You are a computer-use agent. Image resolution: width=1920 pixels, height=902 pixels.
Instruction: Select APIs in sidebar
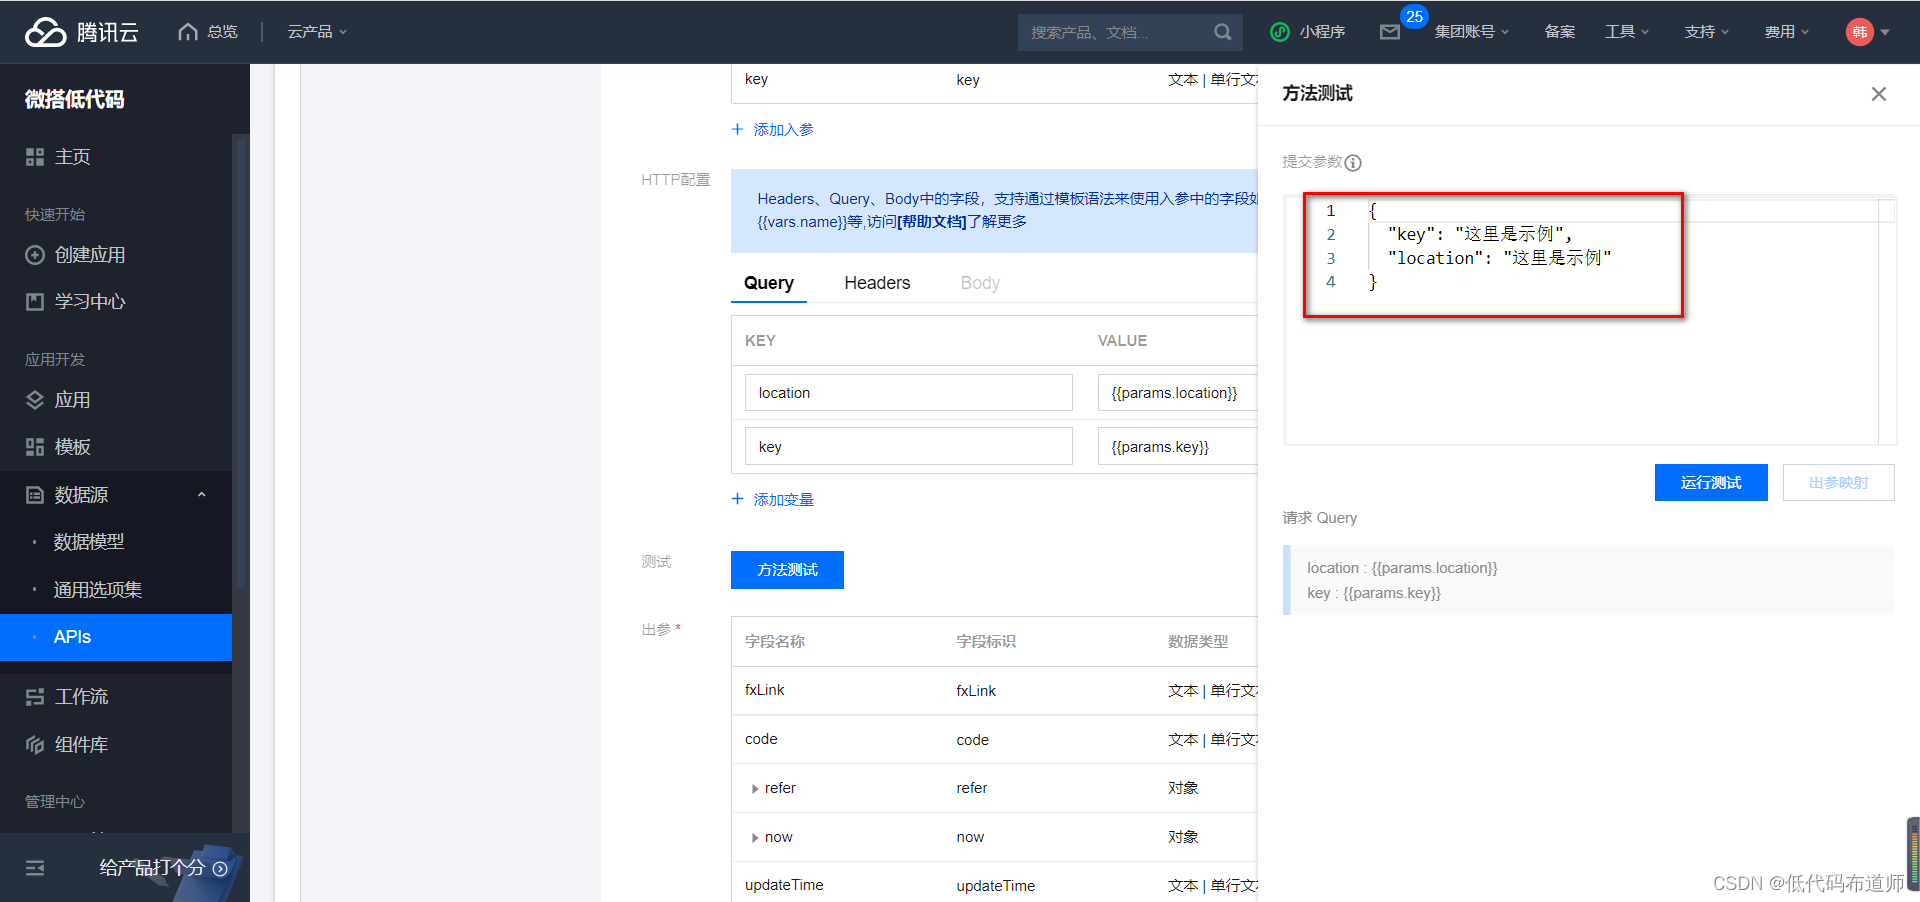pos(116,637)
